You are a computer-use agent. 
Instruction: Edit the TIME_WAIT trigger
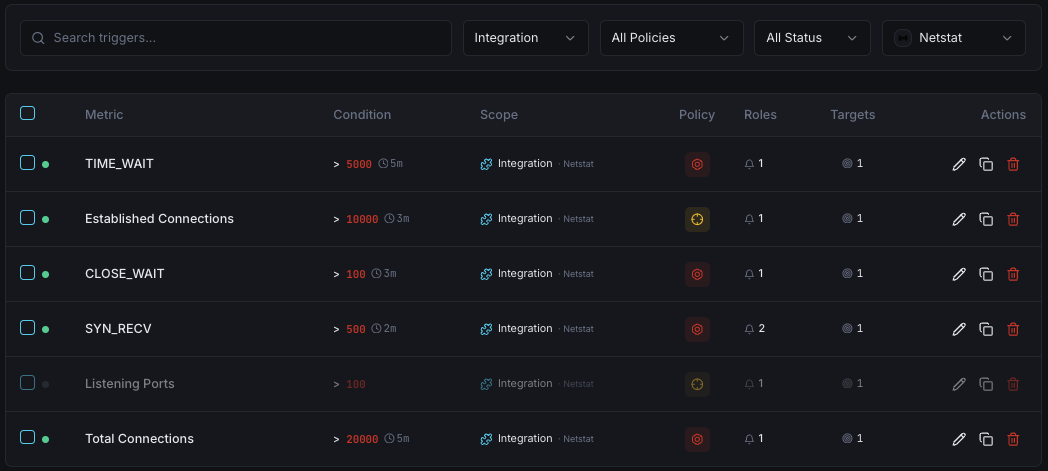click(x=959, y=164)
